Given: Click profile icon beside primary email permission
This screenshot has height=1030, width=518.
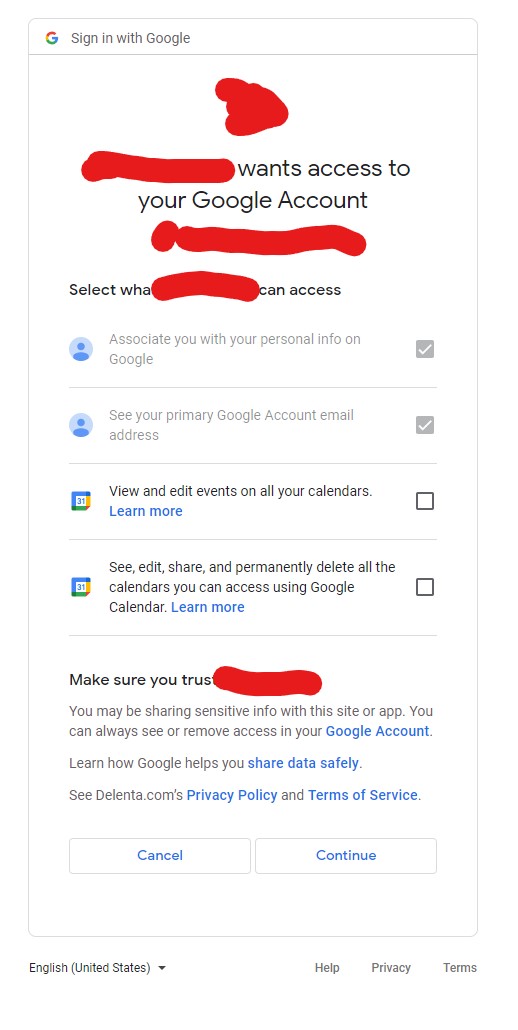Looking at the screenshot, I should 81,425.
